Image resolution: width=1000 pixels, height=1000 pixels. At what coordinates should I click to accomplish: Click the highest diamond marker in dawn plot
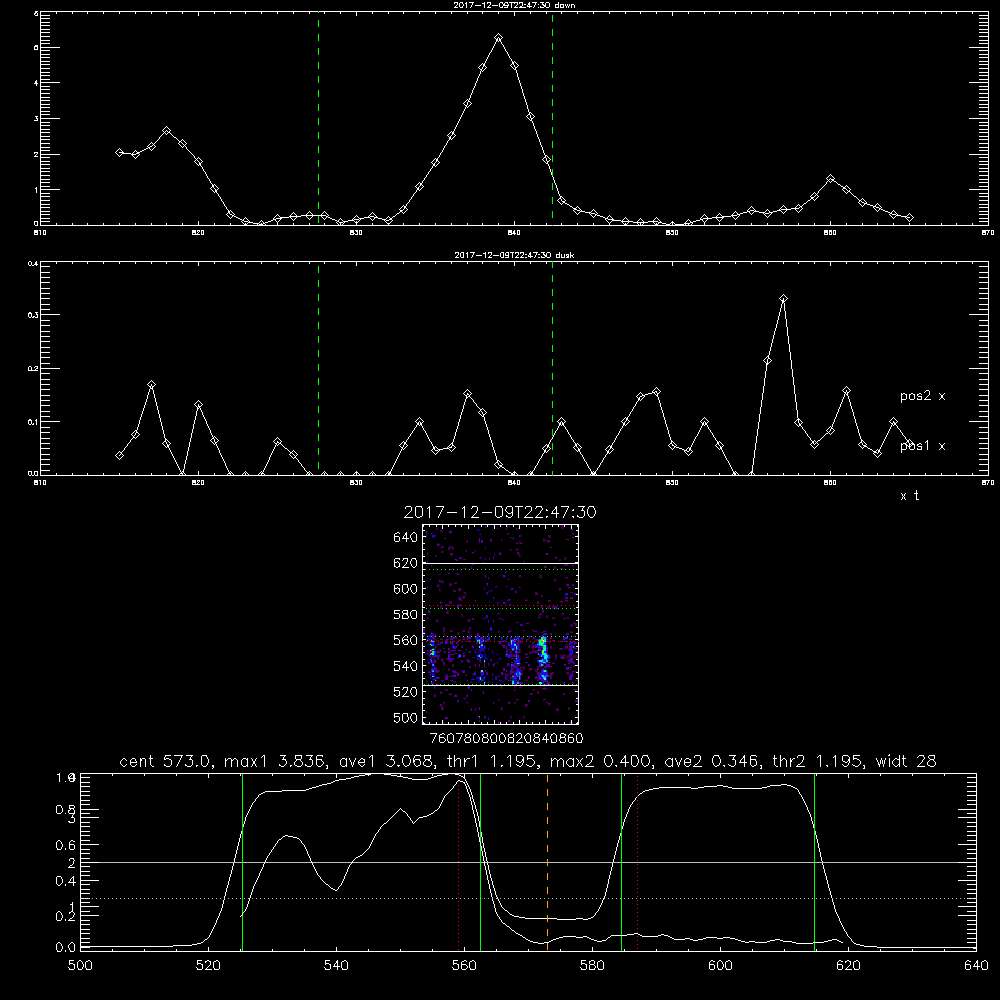point(499,38)
